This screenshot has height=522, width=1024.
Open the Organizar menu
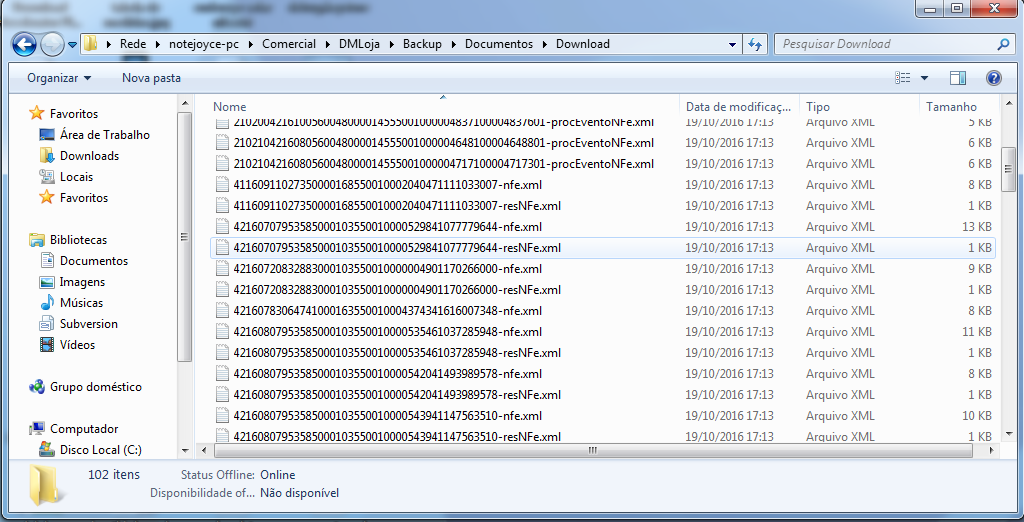(x=59, y=78)
